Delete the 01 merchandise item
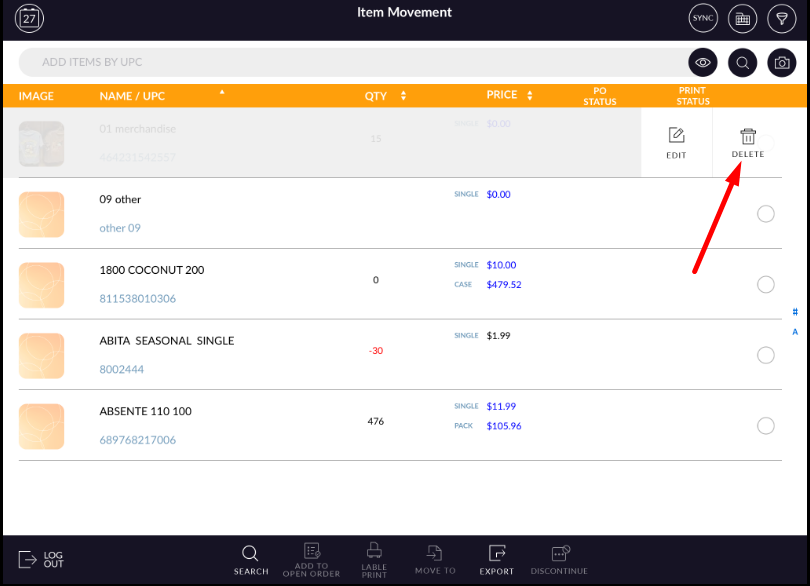 pos(747,143)
